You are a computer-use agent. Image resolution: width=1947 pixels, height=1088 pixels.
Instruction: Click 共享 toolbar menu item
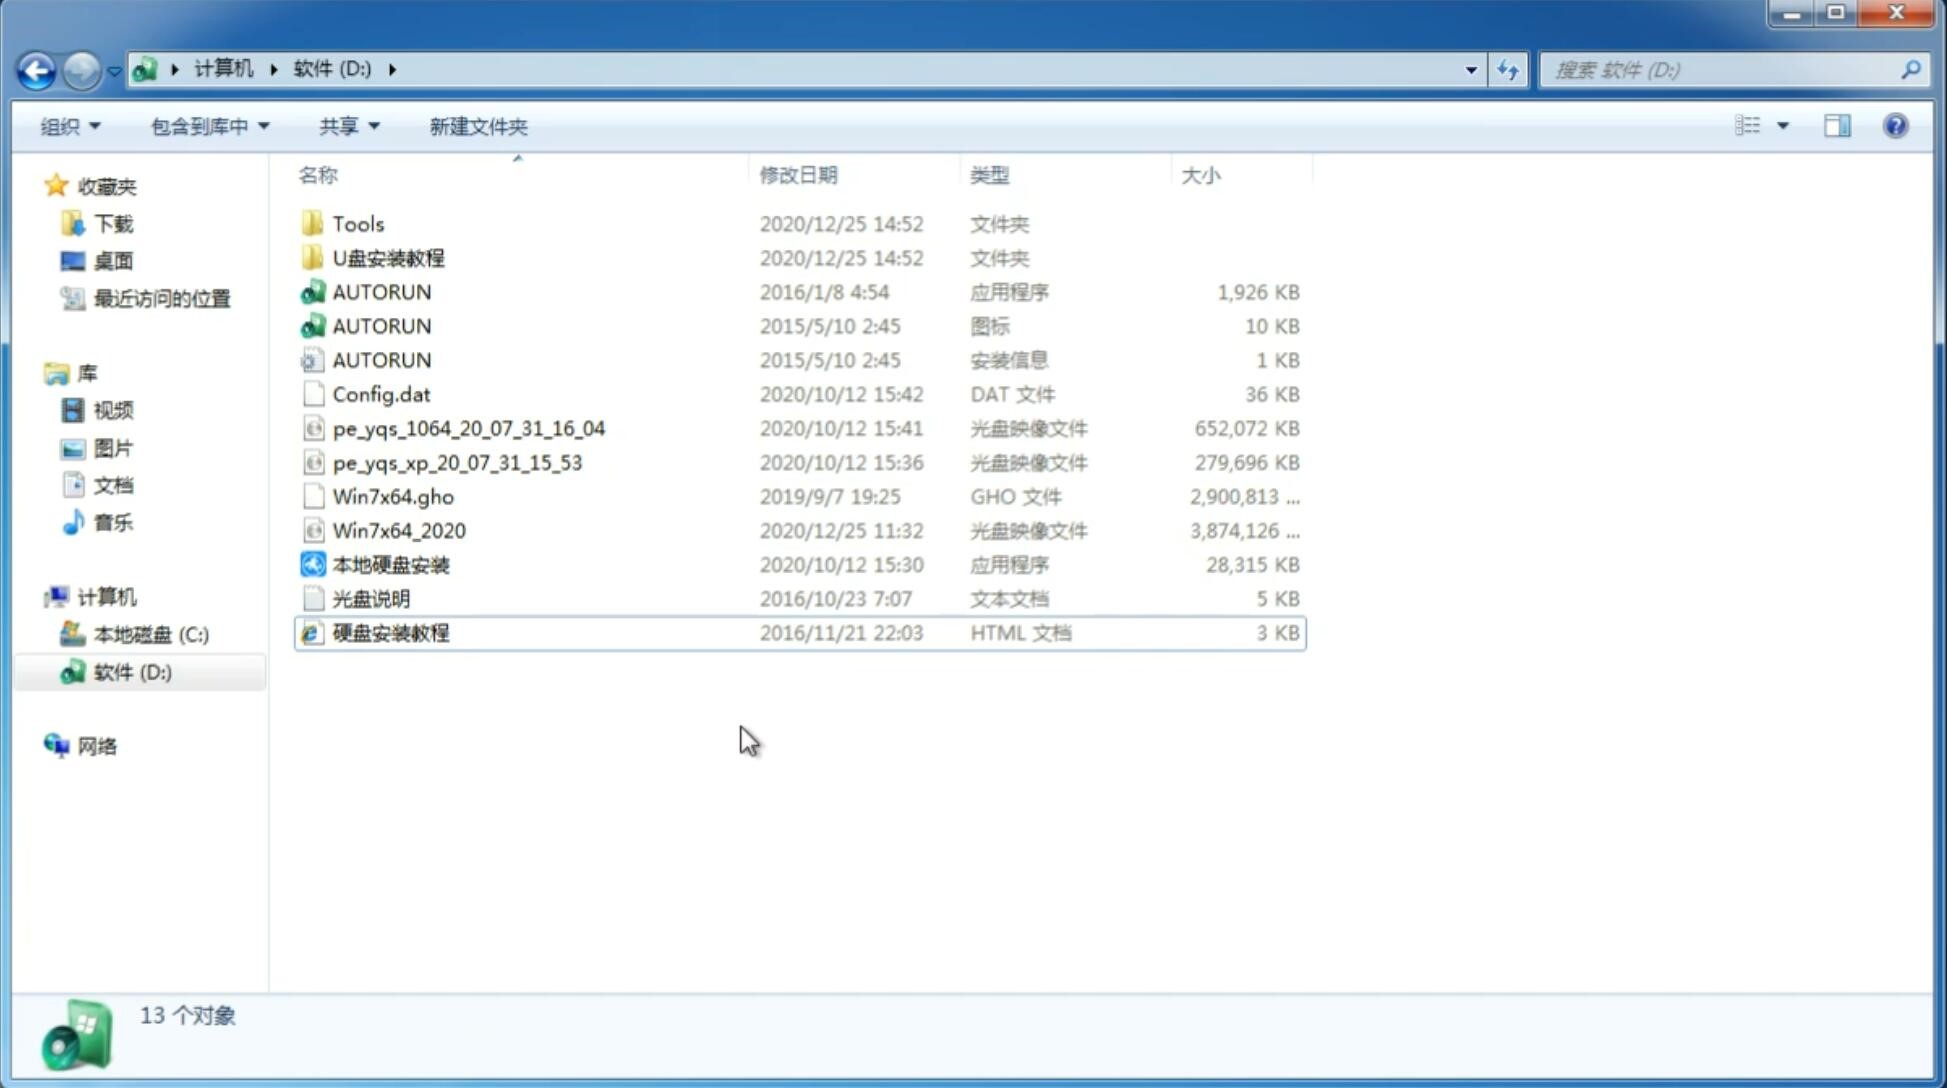tap(342, 126)
